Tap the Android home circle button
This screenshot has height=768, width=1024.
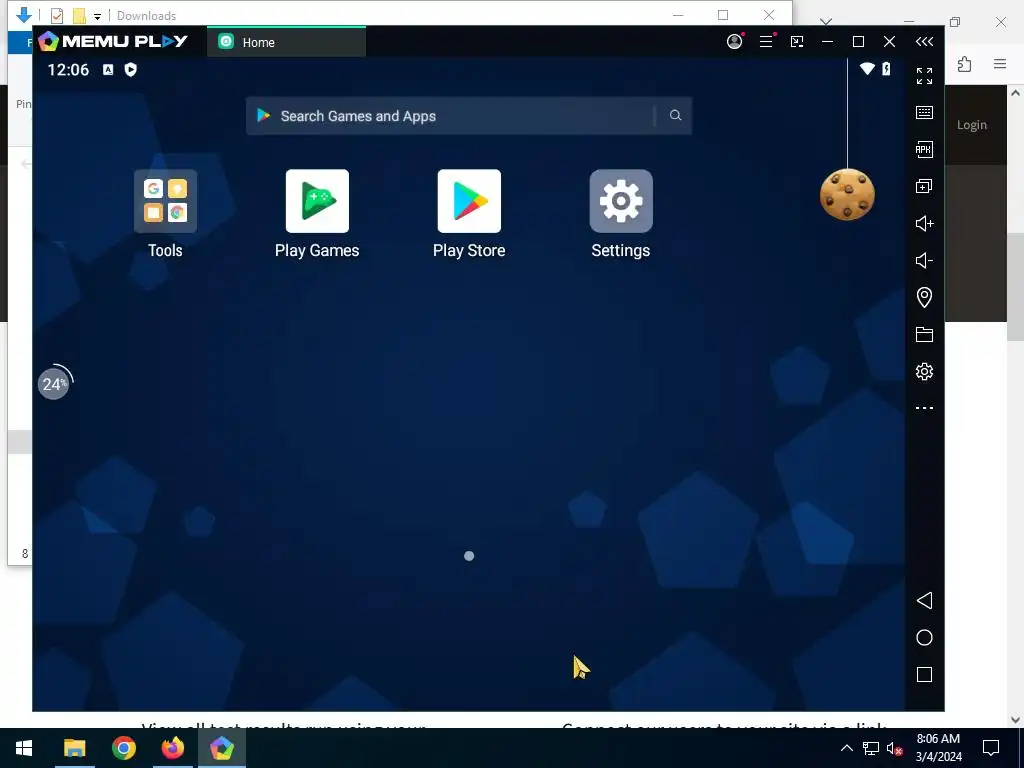point(924,638)
